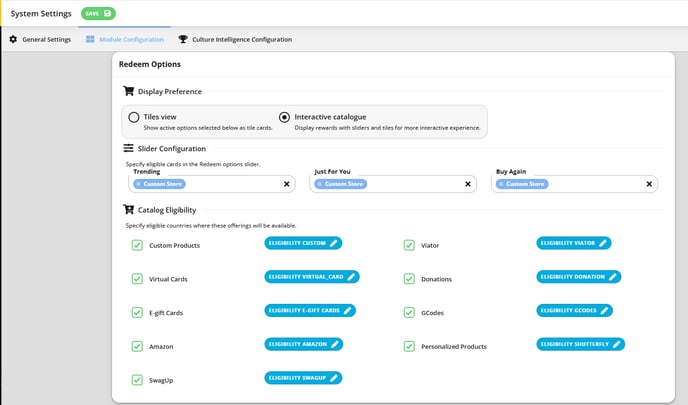Viewport: 688px width, 405px height.
Task: Click Eligibility Custom button
Action: (x=303, y=243)
